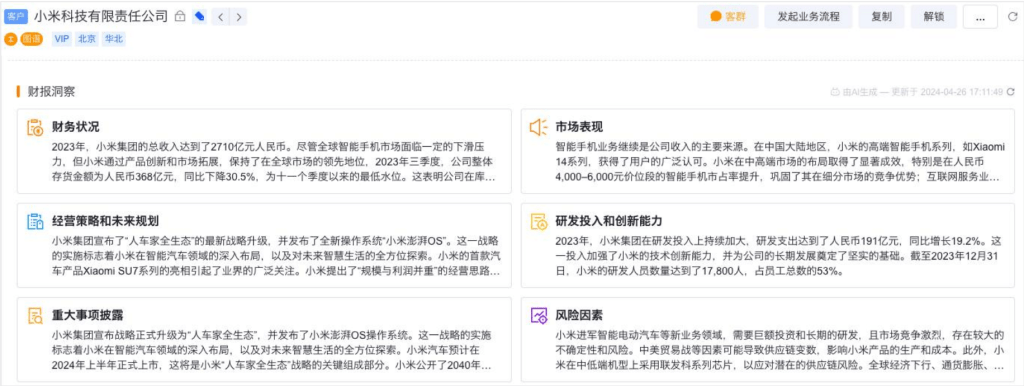This screenshot has width=1024, height=386.
Task: Click the lock icon beside company name
Action: pos(180,17)
